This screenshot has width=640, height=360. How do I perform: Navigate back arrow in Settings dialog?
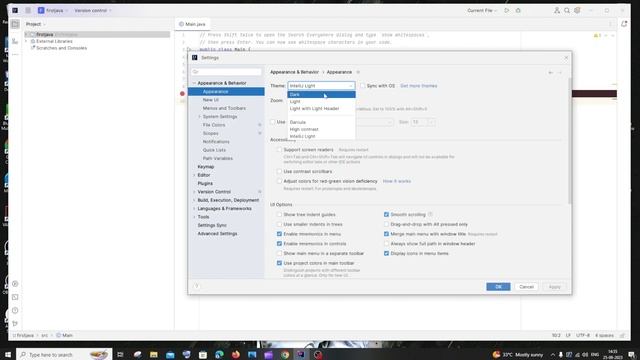(551, 72)
